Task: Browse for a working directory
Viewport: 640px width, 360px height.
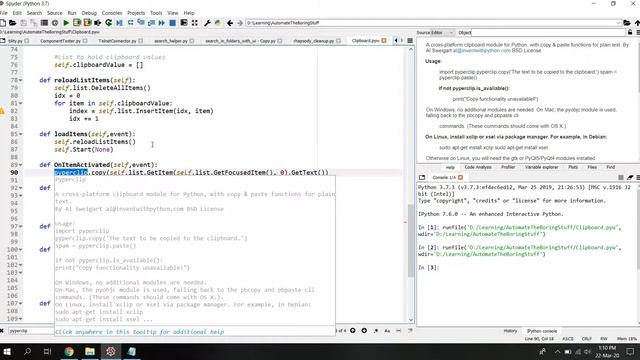Action: coord(627,23)
